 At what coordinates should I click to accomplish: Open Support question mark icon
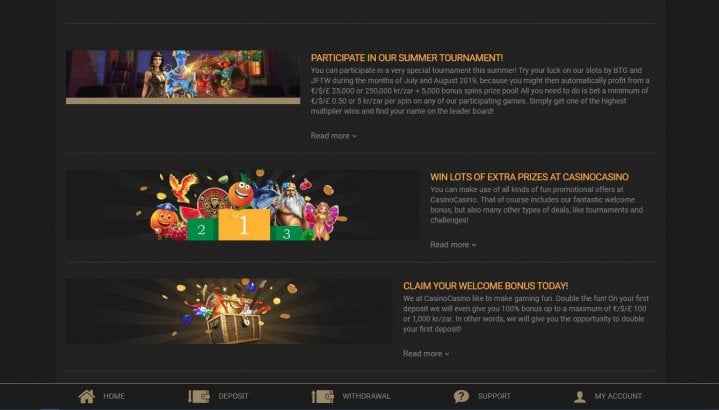coord(461,396)
